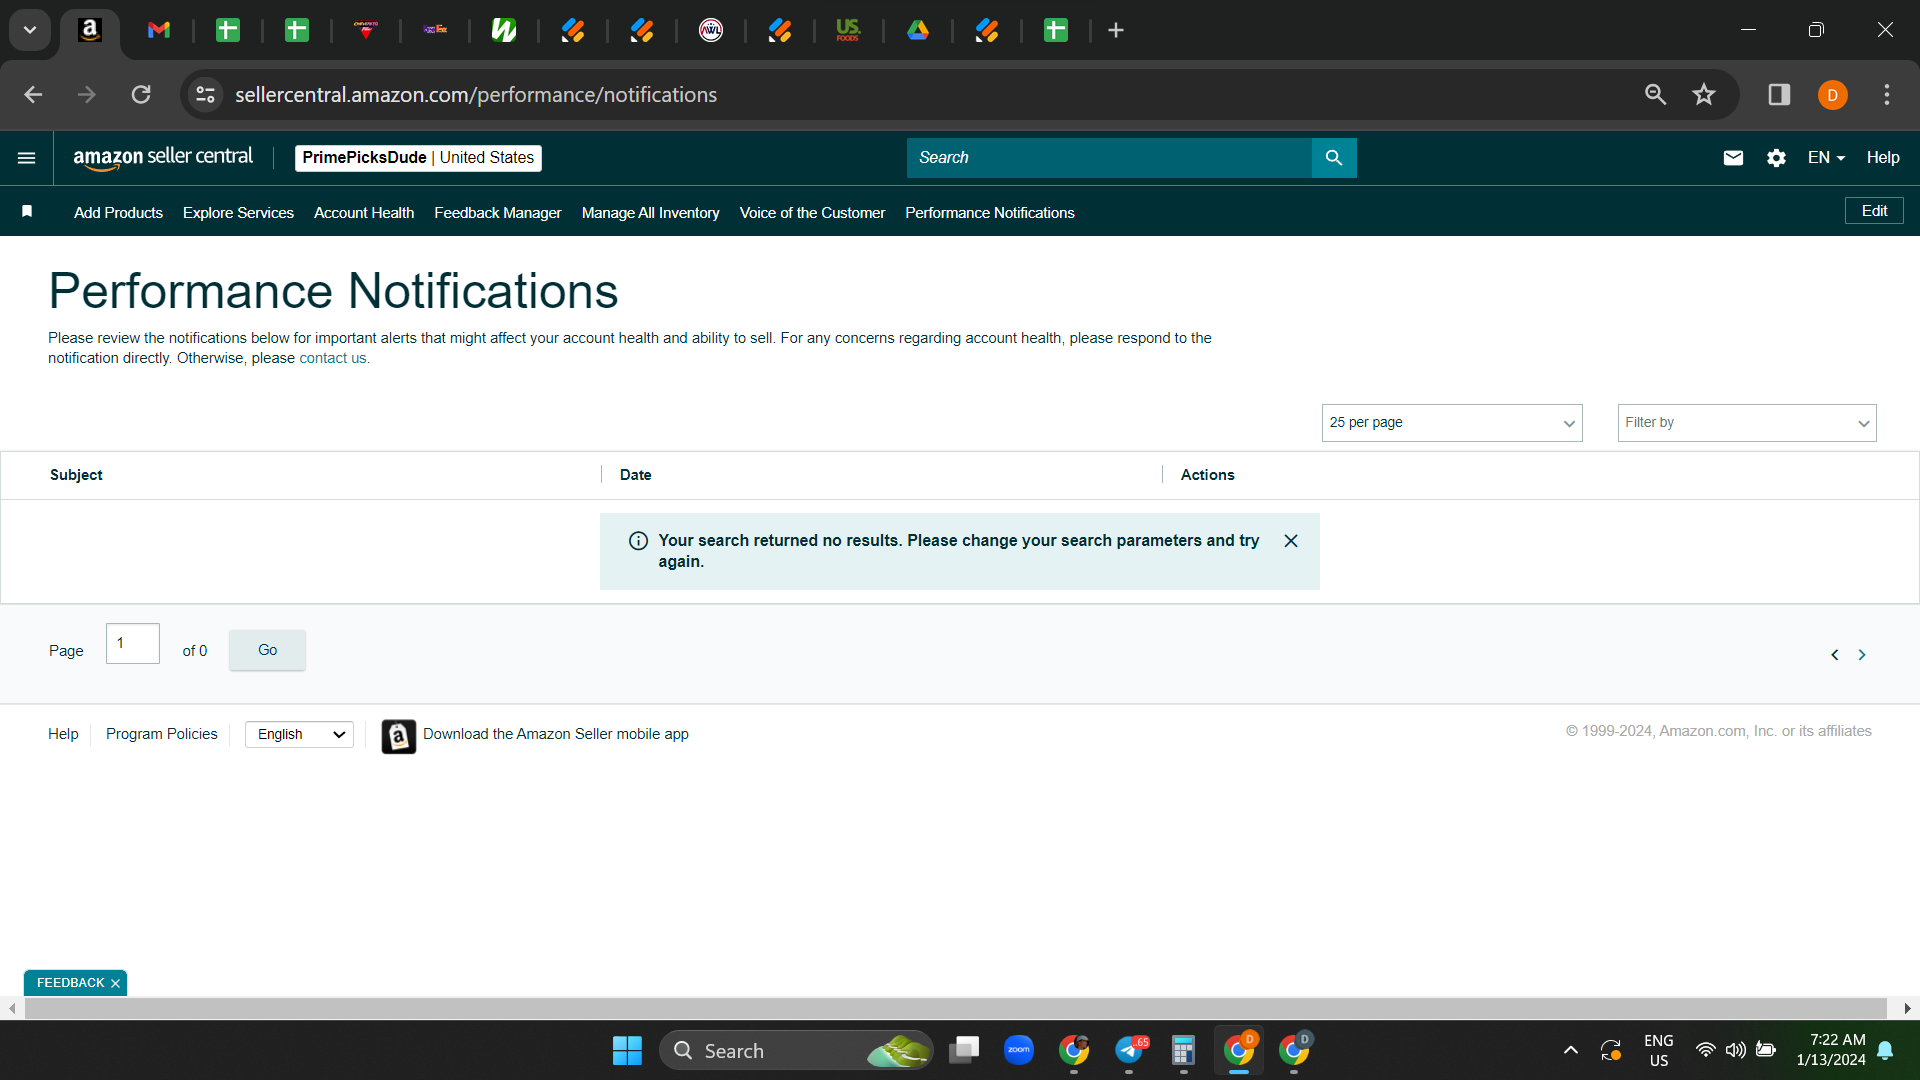
Task: Open the tab search dropdown
Action: [x=30, y=31]
